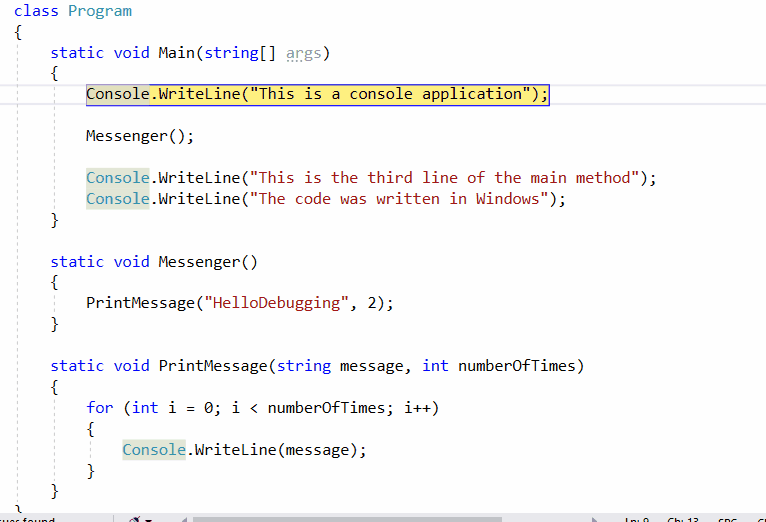The width and height of the screenshot is (766, 522).
Task: Click the "class" keyword on the first line
Action: 36,11
